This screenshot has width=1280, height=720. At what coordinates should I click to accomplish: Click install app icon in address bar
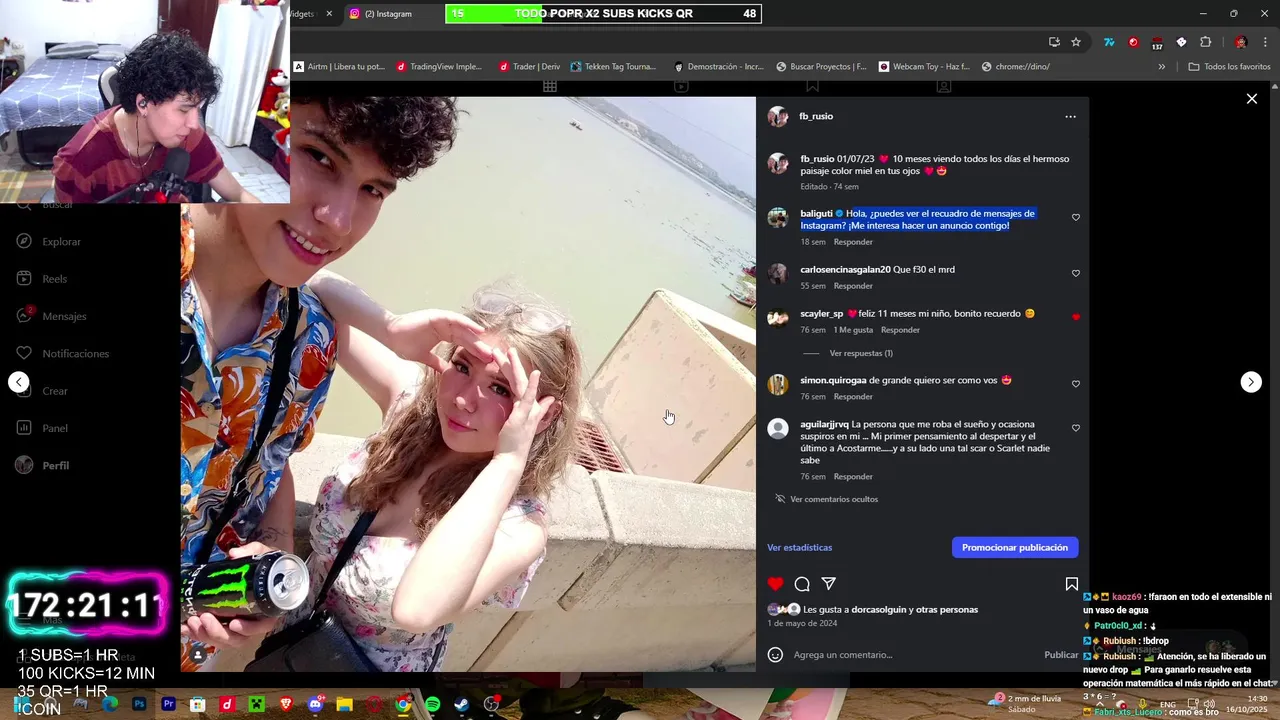[1054, 42]
